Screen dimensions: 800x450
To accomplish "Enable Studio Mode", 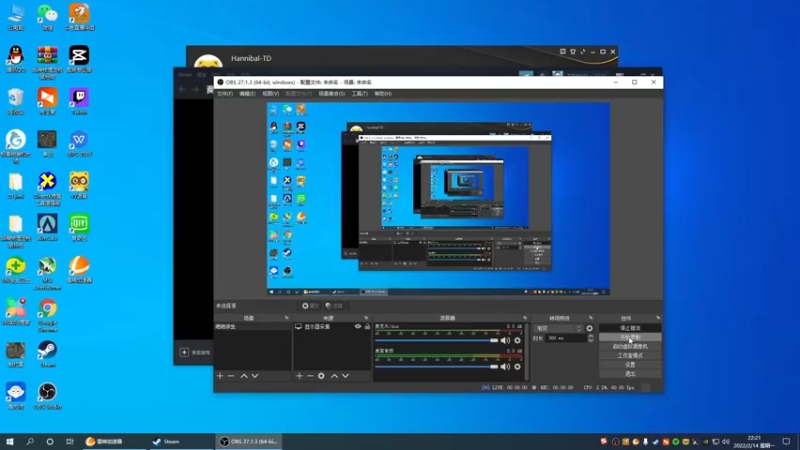I will 630,356.
